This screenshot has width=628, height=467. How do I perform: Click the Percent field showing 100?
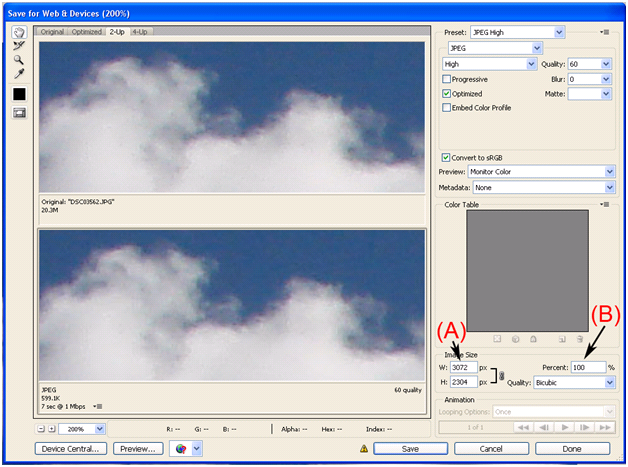[x=588, y=367]
